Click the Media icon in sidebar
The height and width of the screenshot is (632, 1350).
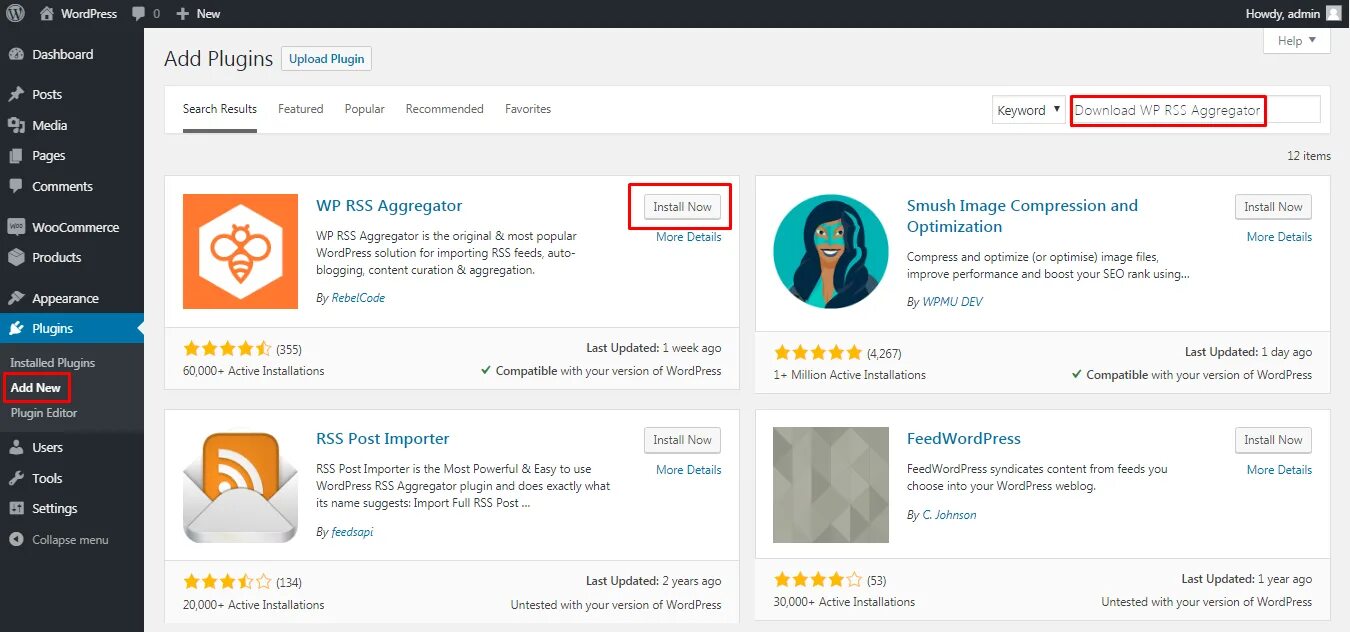16,125
